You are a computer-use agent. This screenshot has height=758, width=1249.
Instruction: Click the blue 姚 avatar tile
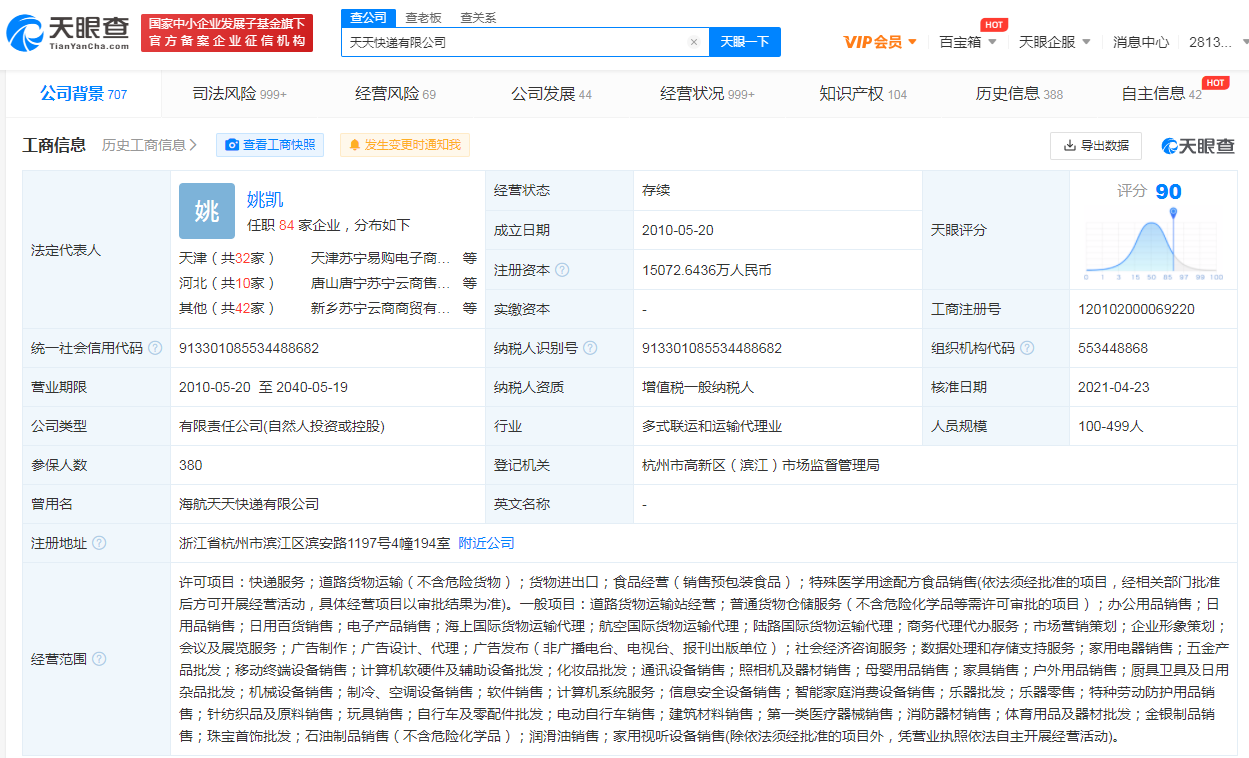coord(207,211)
